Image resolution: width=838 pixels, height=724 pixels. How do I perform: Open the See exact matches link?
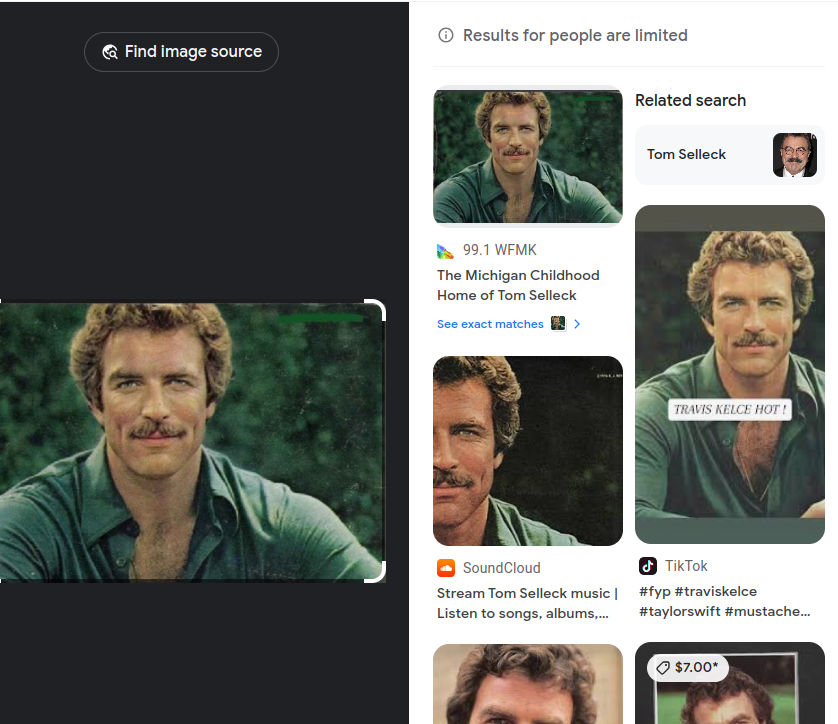490,324
